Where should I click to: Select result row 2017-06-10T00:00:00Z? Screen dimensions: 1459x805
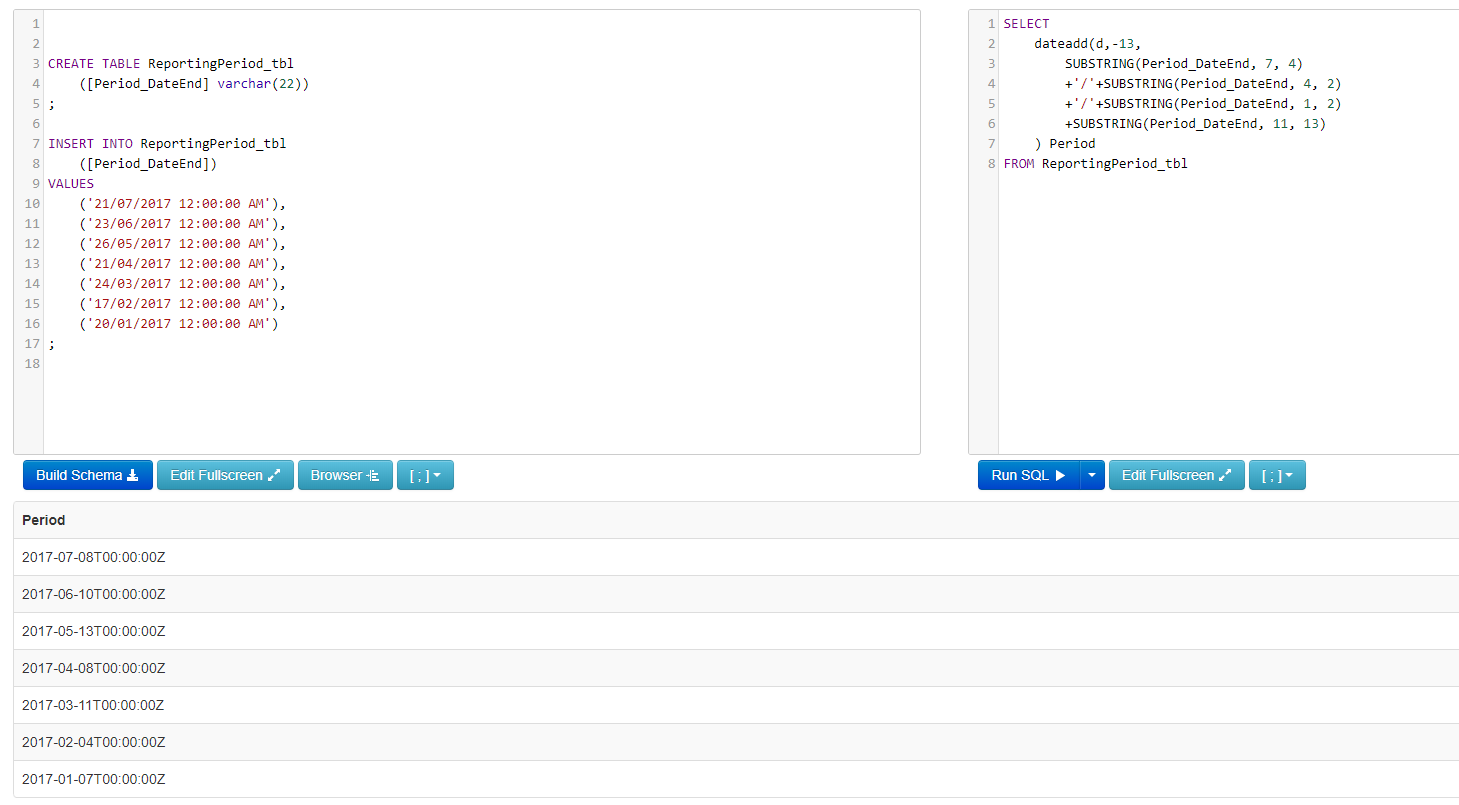tap(736, 594)
